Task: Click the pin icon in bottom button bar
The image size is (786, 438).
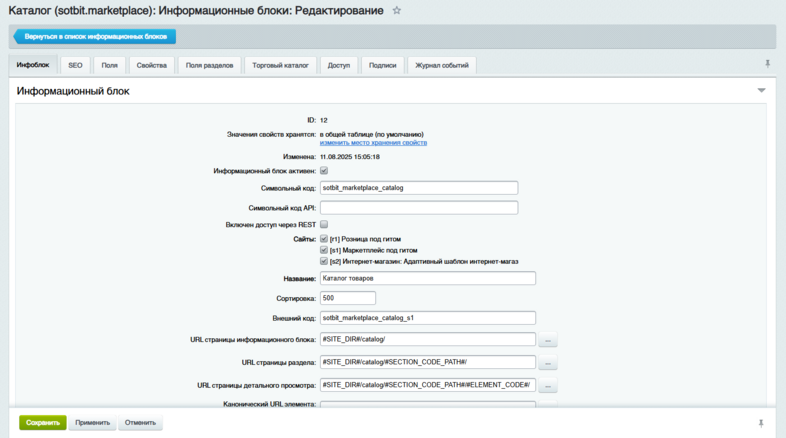Action: coord(762,423)
